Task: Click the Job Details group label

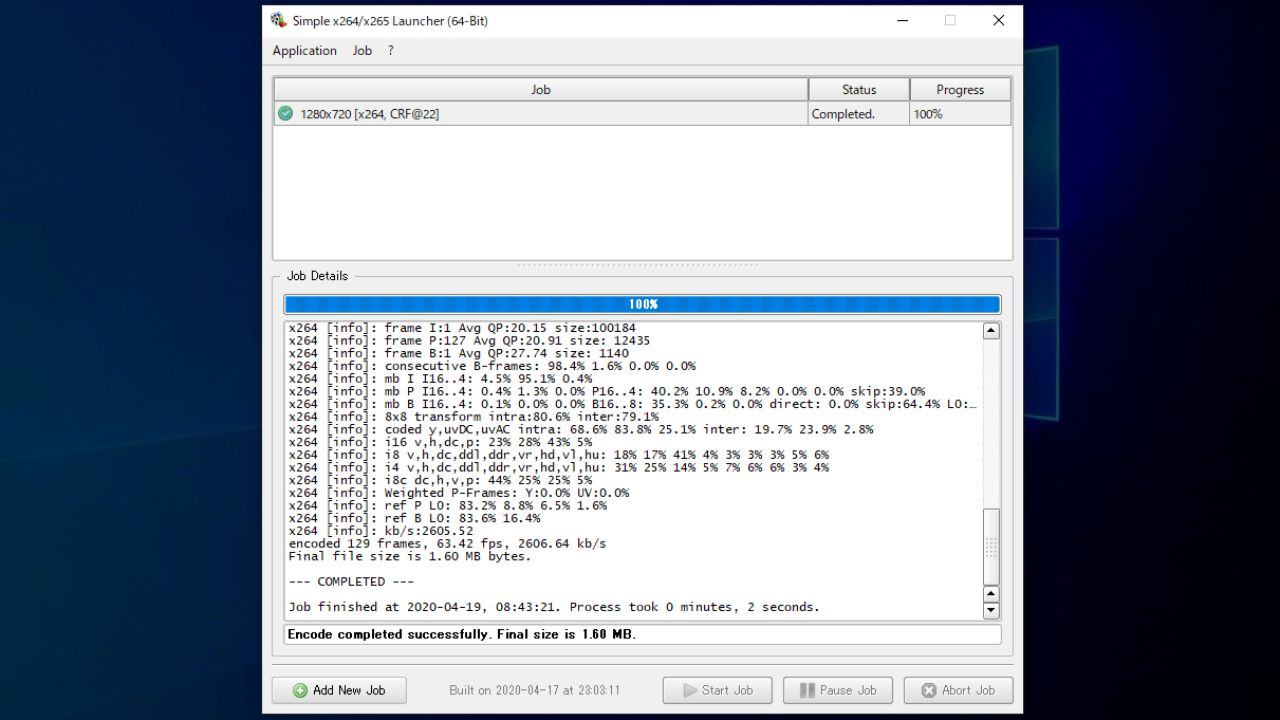Action: pos(317,276)
